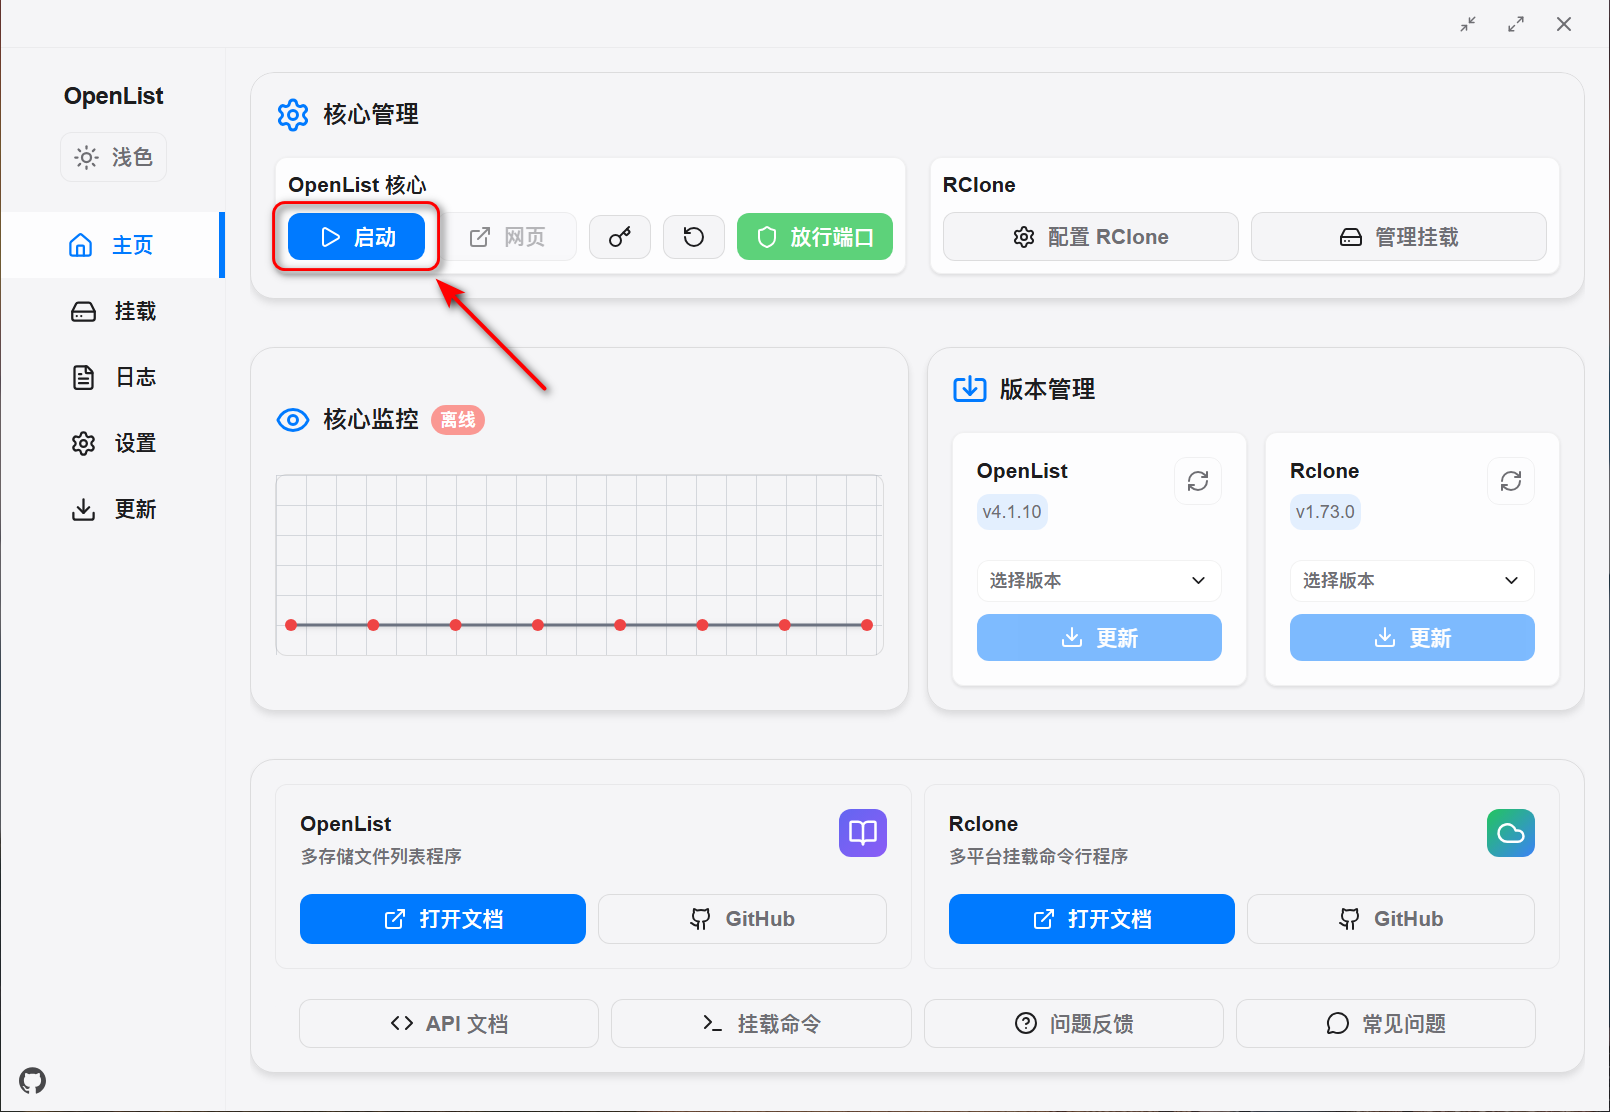Refresh the Rclone version info
Screen dimensions: 1610x1112
tap(1510, 481)
